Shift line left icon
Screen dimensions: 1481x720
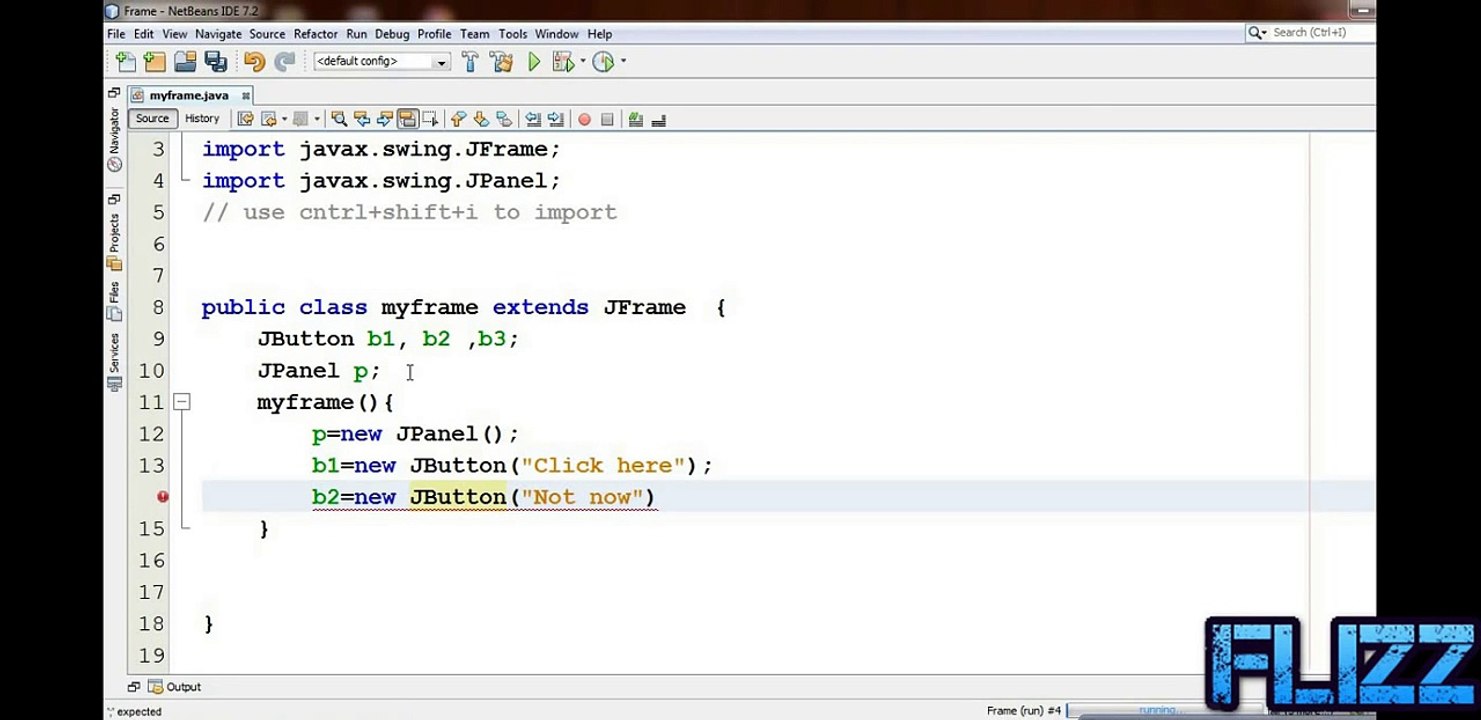pyautogui.click(x=533, y=119)
